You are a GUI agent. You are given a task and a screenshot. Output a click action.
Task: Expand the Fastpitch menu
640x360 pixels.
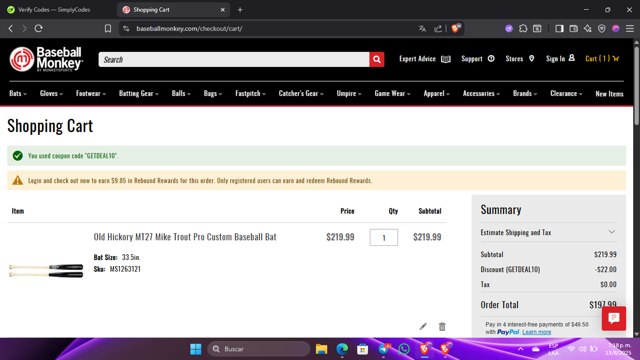pyautogui.click(x=251, y=93)
